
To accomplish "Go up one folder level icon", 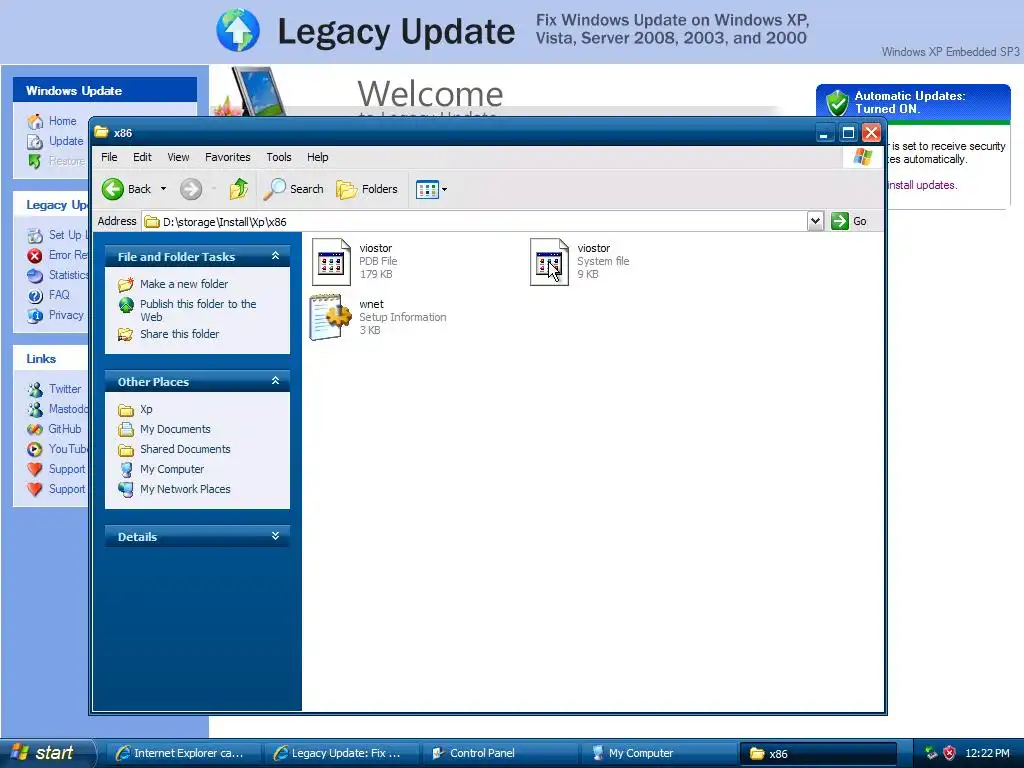I will tap(238, 189).
